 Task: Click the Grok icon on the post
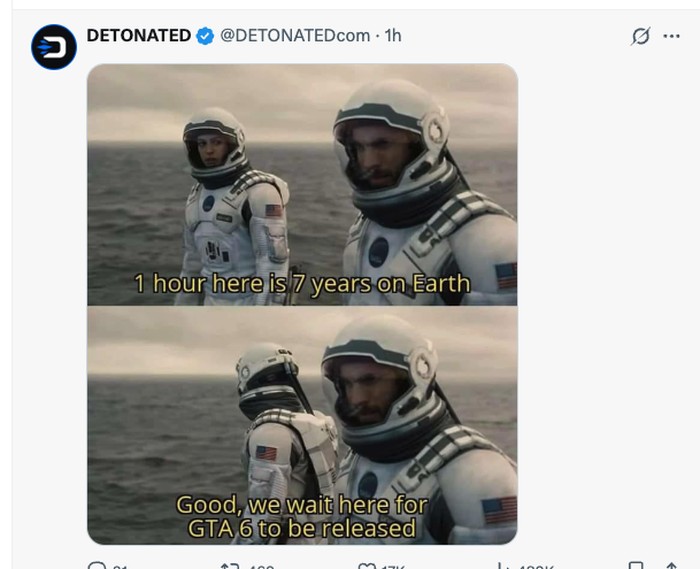[641, 36]
